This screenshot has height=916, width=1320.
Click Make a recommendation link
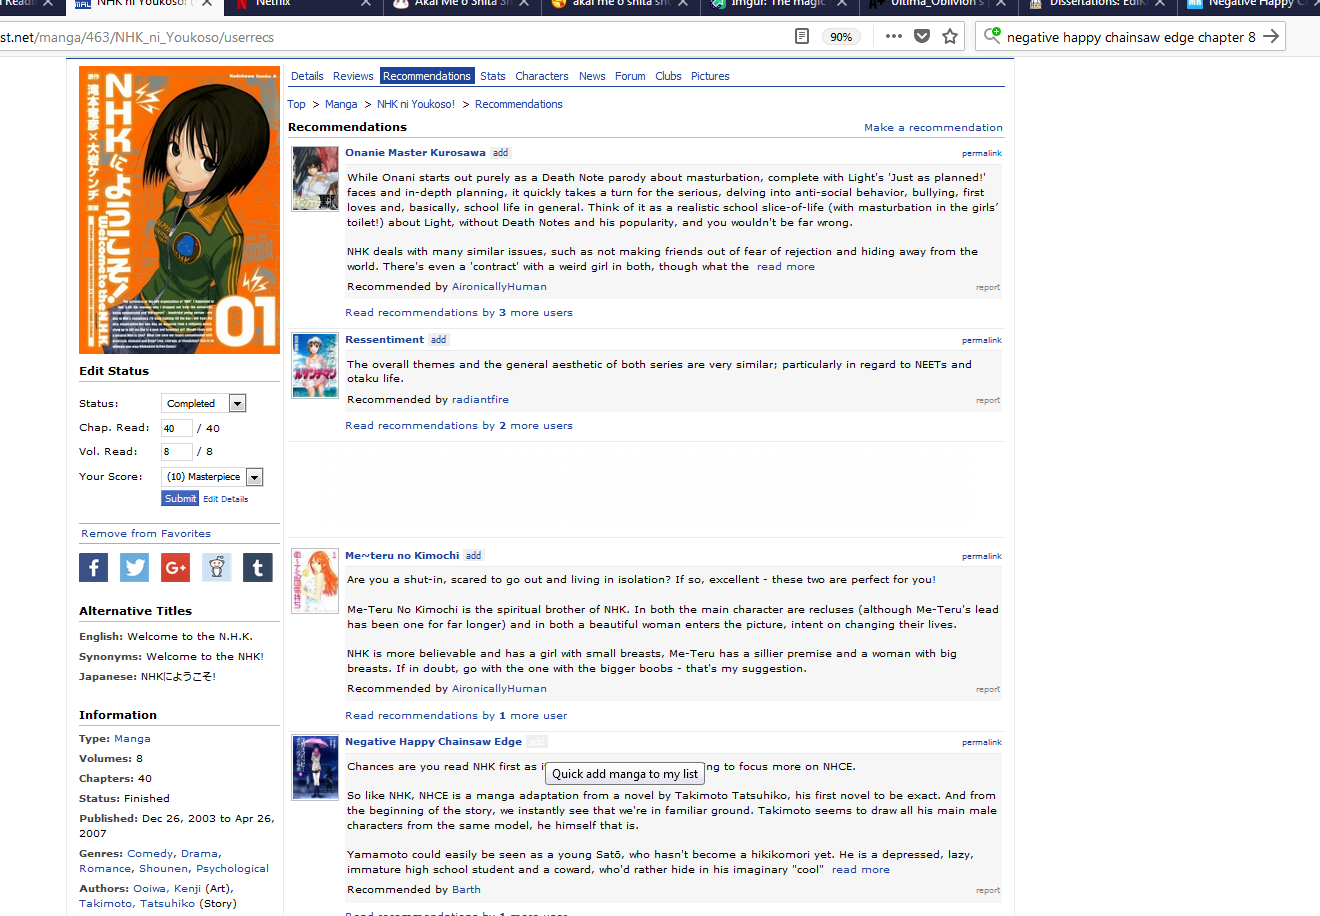pos(933,128)
